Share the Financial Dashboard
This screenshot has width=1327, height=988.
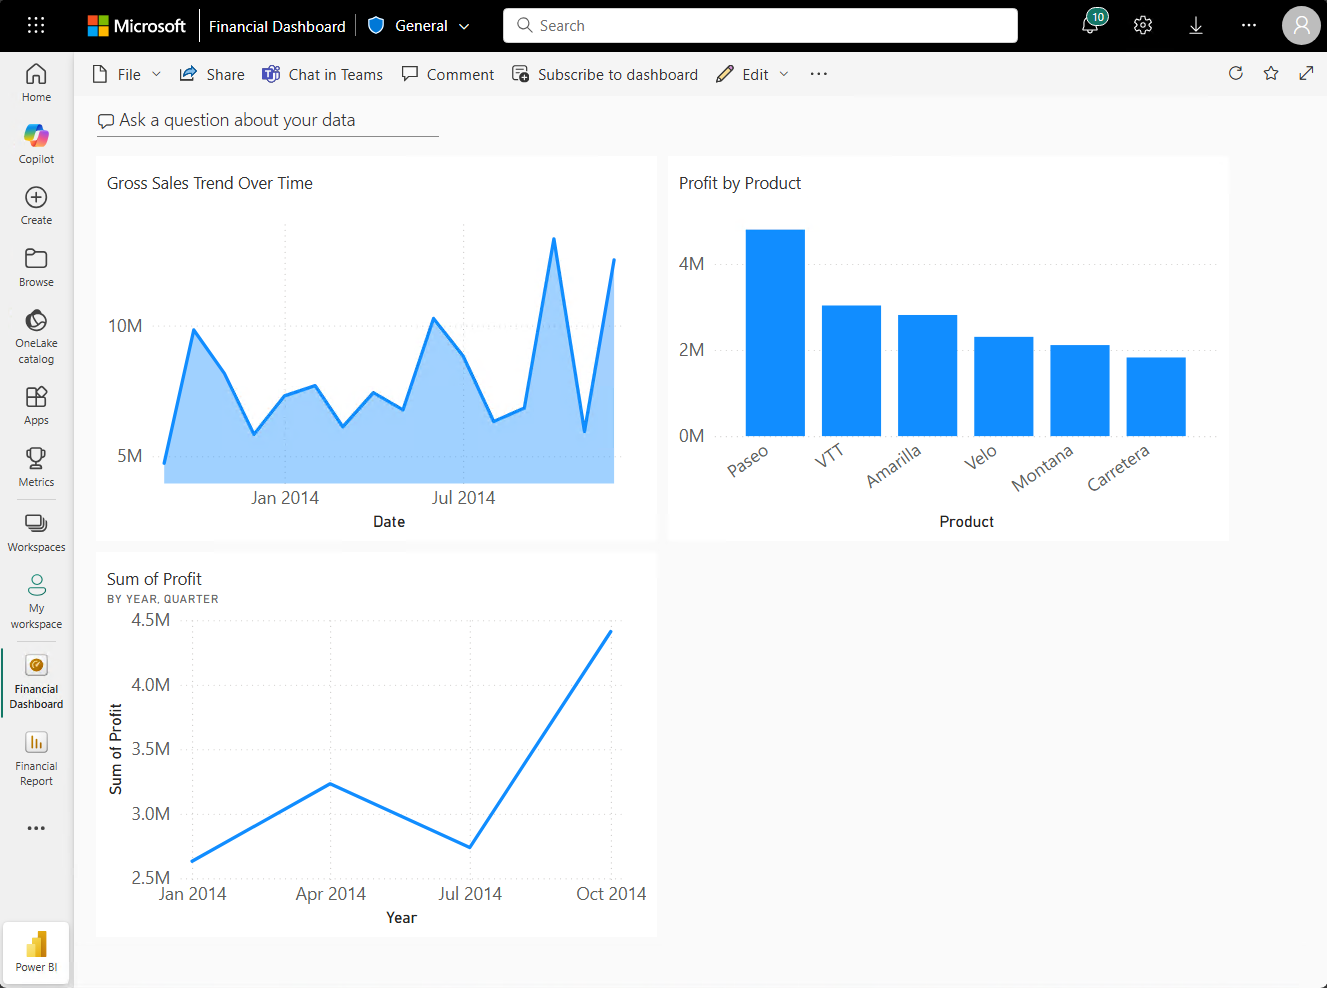211,73
